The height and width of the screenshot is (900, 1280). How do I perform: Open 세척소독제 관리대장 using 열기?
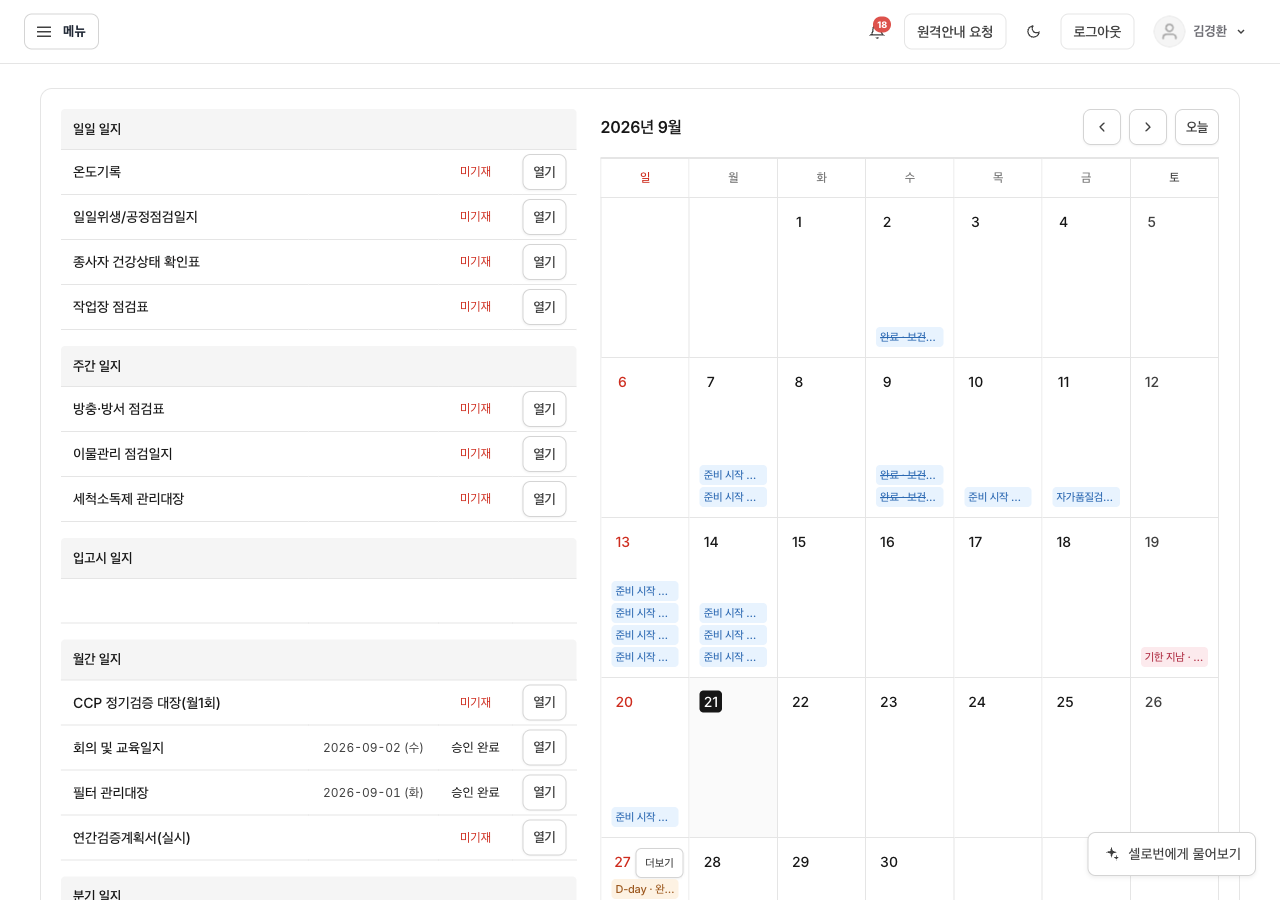544,499
